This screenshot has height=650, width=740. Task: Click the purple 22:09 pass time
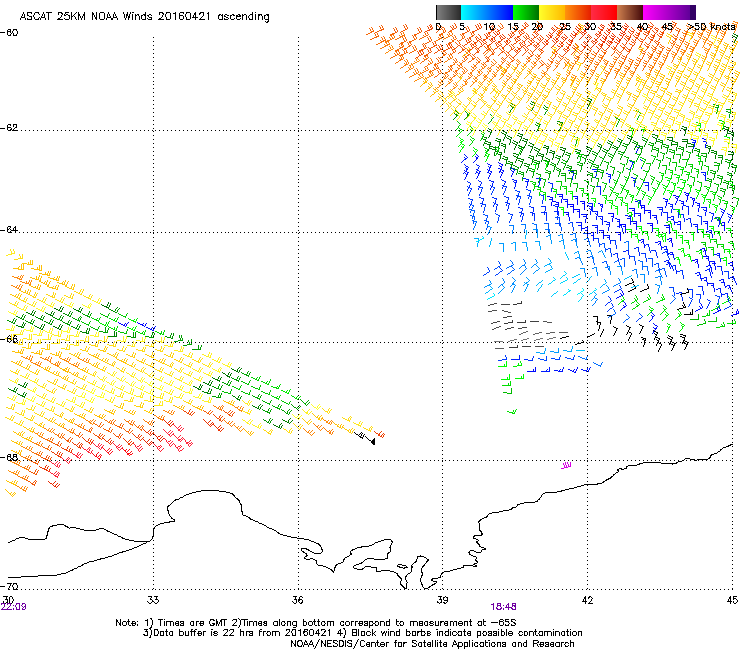coord(14,607)
